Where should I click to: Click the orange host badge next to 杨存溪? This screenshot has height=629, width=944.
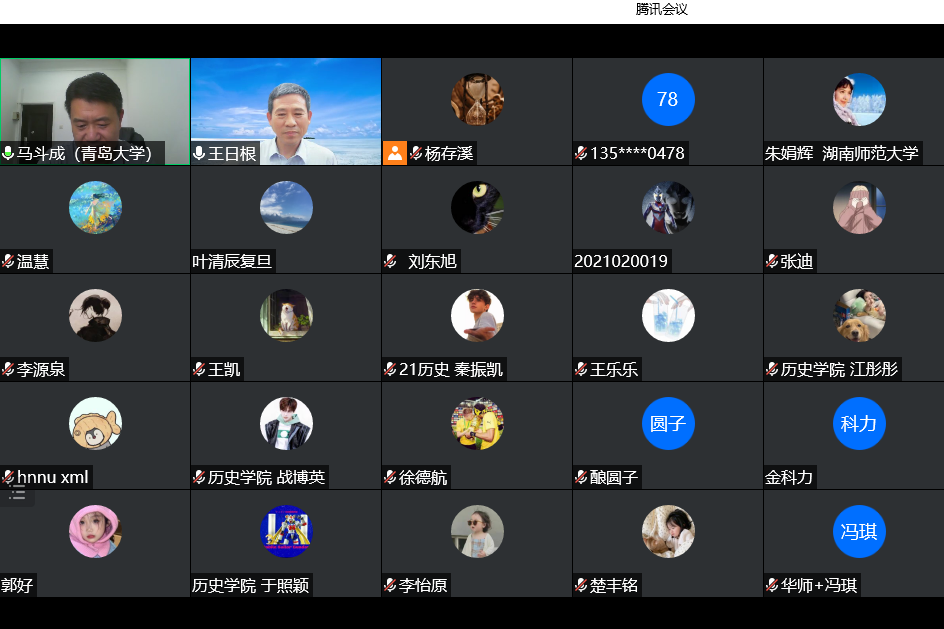(x=394, y=153)
